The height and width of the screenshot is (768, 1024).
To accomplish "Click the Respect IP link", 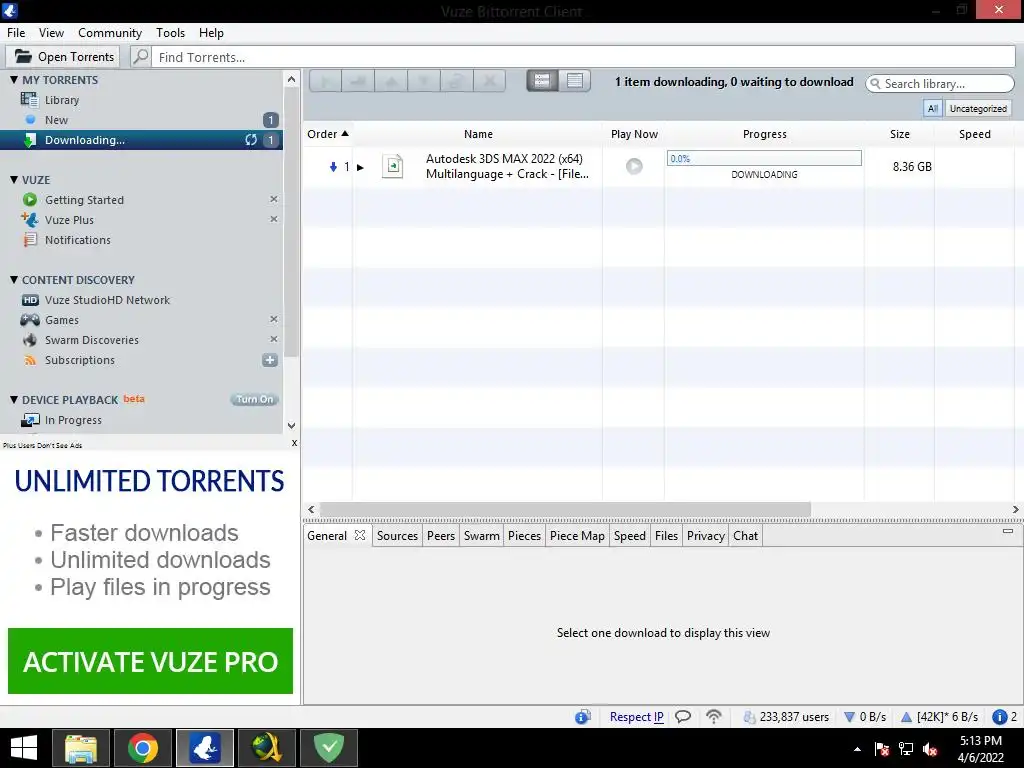I will (x=636, y=716).
